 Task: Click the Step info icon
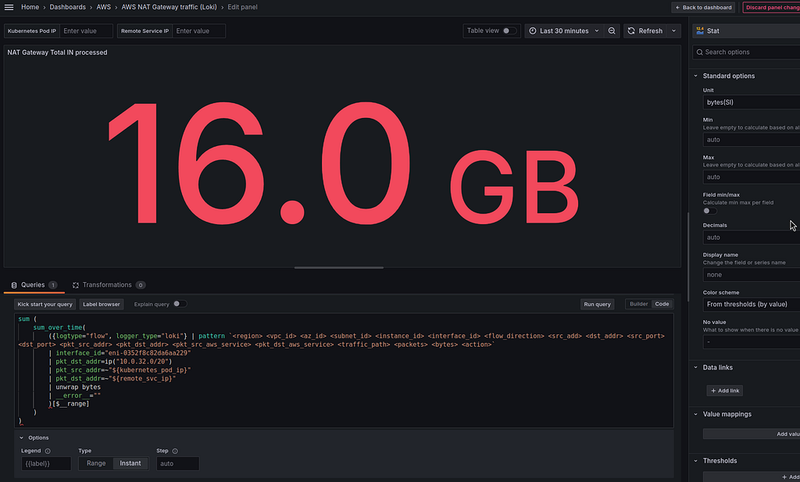pos(175,451)
